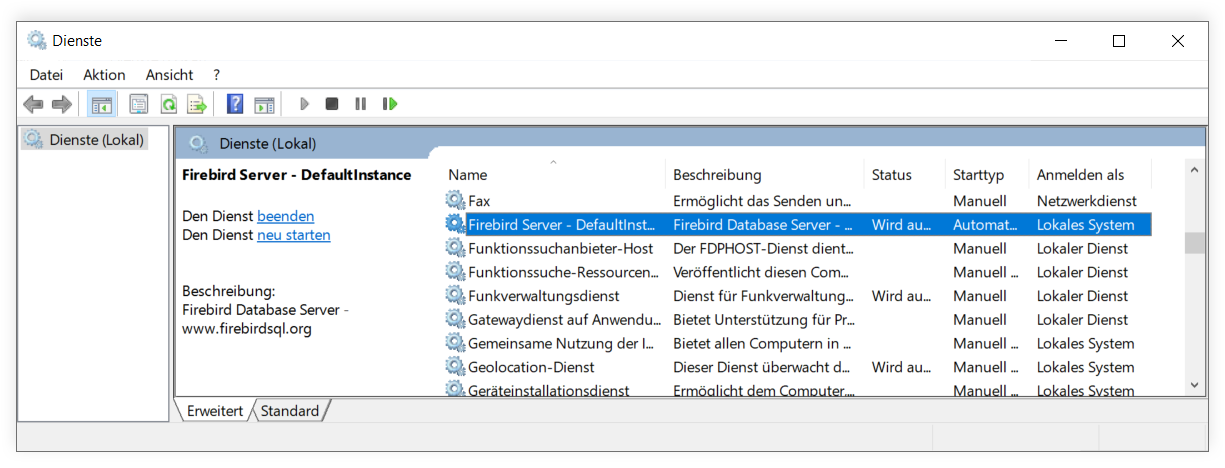Click 'Firebird Database Server - ...' description cell
Screen dimensions: 1225x468
tap(763, 225)
